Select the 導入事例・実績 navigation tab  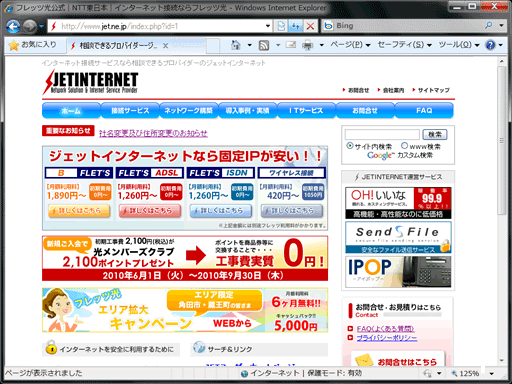247,110
